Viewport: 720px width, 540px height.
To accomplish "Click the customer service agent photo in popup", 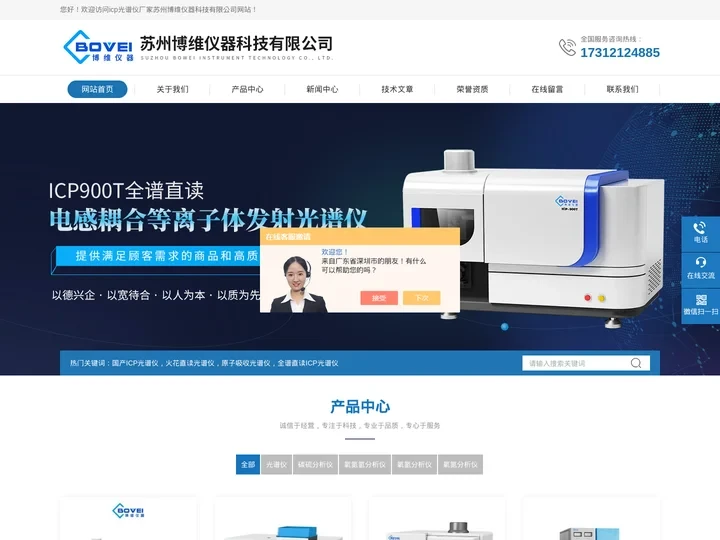I will [x=298, y=284].
